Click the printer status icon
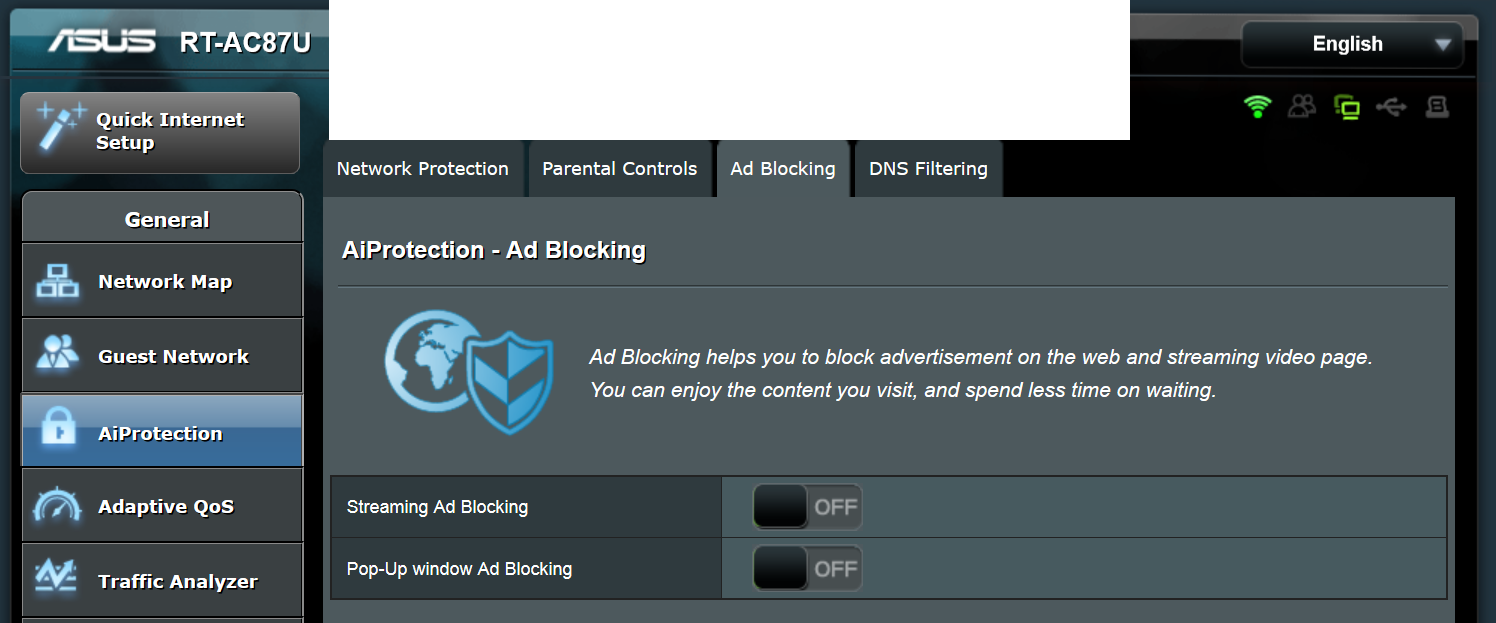The image size is (1496, 623). tap(1437, 106)
